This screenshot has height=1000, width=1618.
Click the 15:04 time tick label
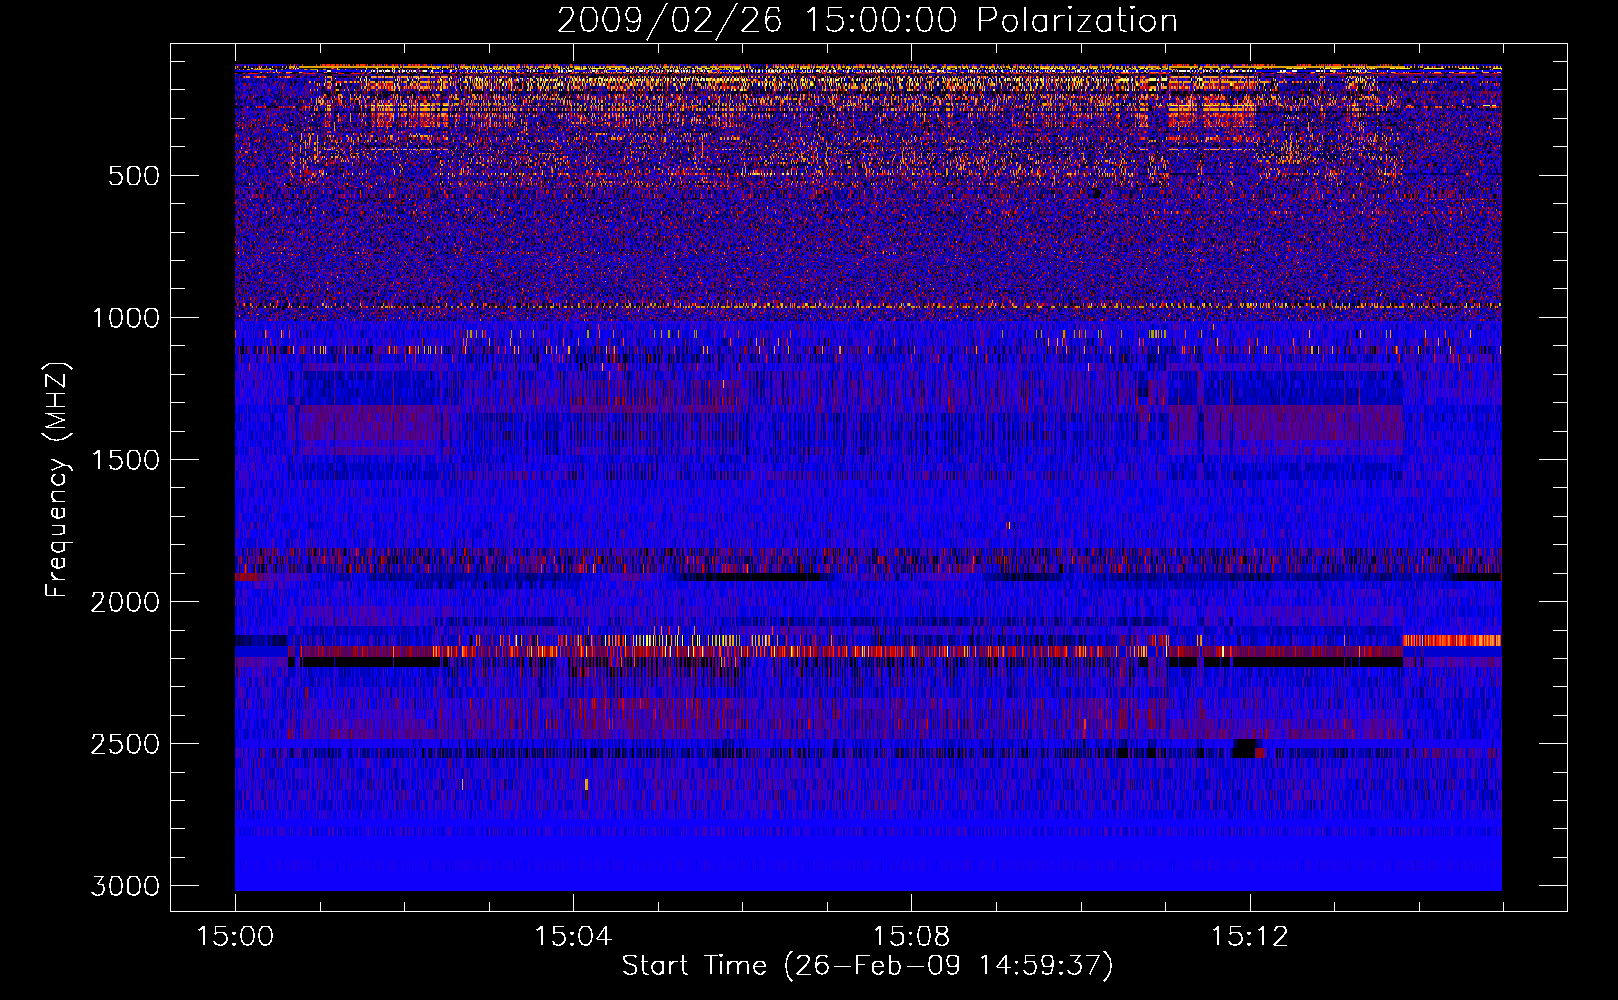coord(573,937)
